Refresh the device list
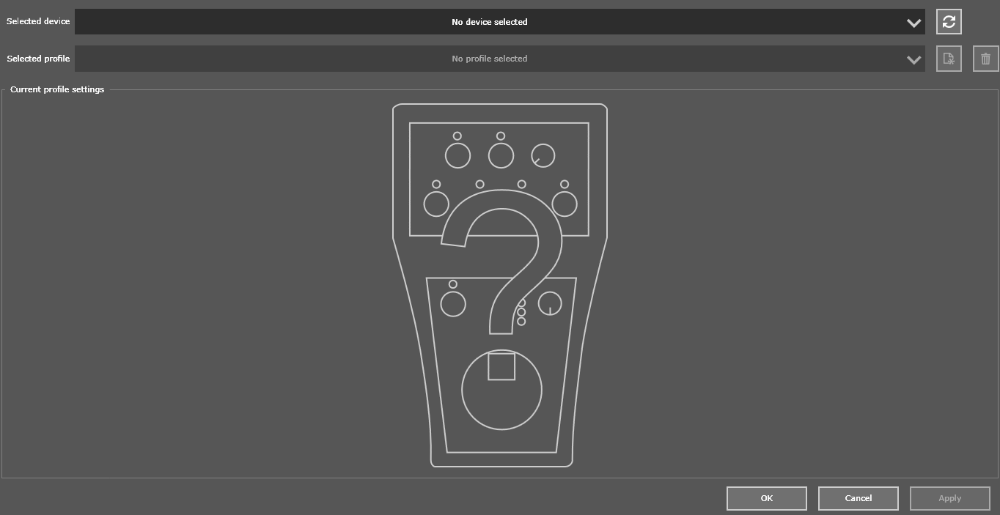The height and width of the screenshot is (515, 1000). [948, 22]
